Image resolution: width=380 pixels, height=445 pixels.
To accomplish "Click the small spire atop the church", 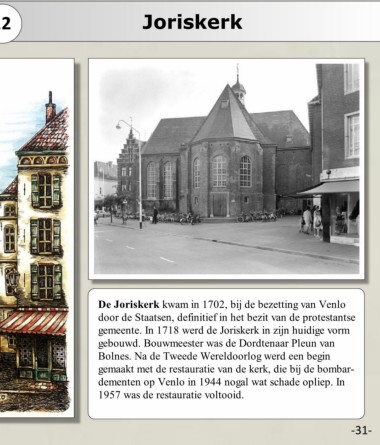I will 238,86.
